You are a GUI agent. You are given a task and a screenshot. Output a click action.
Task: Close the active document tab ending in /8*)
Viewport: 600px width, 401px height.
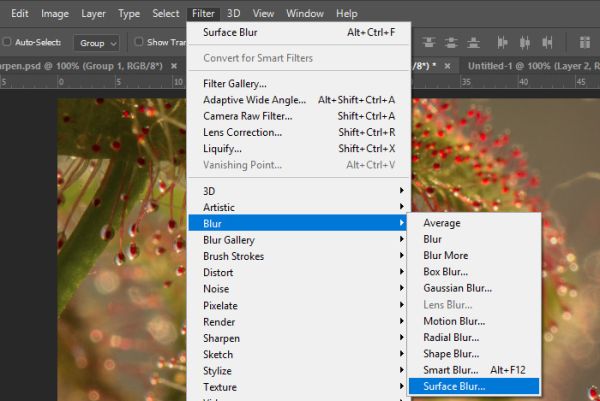pyautogui.click(x=447, y=66)
